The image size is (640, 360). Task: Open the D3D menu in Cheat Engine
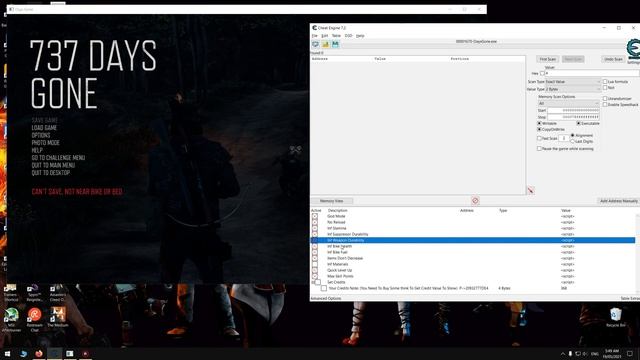(348, 36)
